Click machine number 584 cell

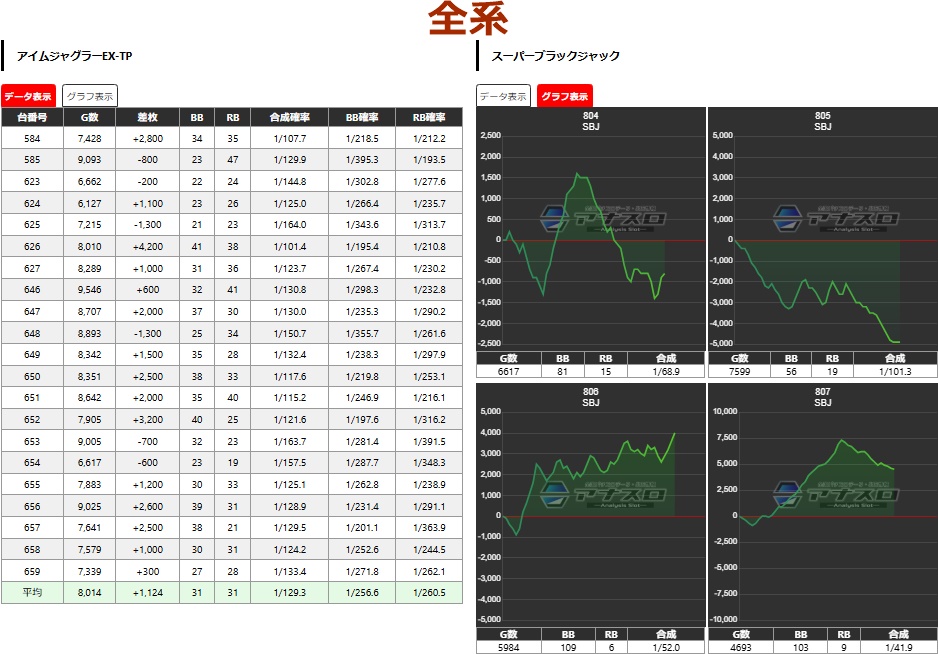coord(32,138)
